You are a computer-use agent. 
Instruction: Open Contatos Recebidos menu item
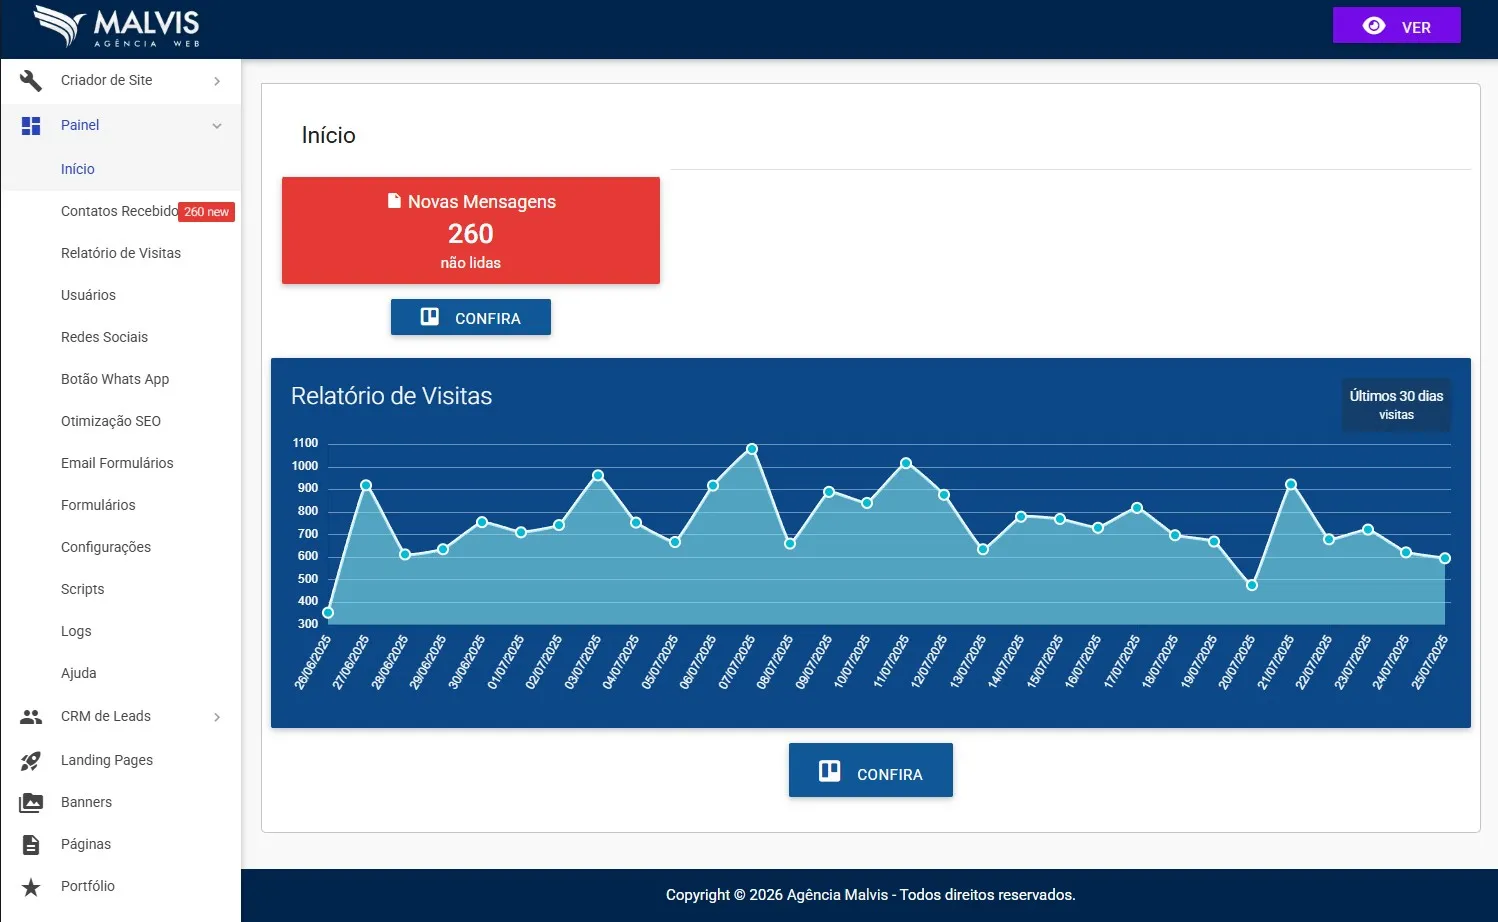(x=118, y=211)
